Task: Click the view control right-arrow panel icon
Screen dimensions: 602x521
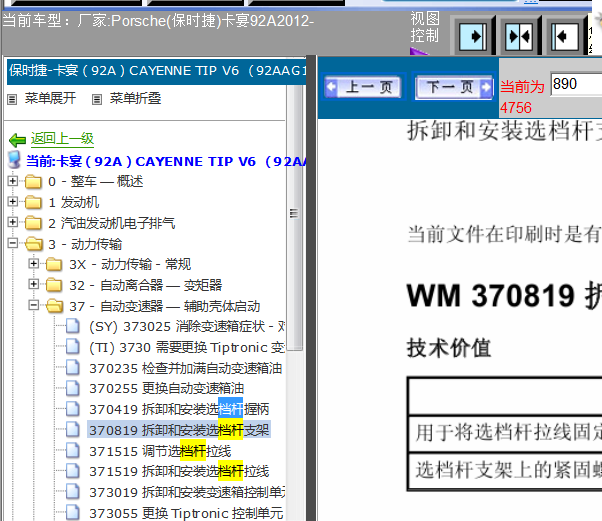Action: point(473,37)
